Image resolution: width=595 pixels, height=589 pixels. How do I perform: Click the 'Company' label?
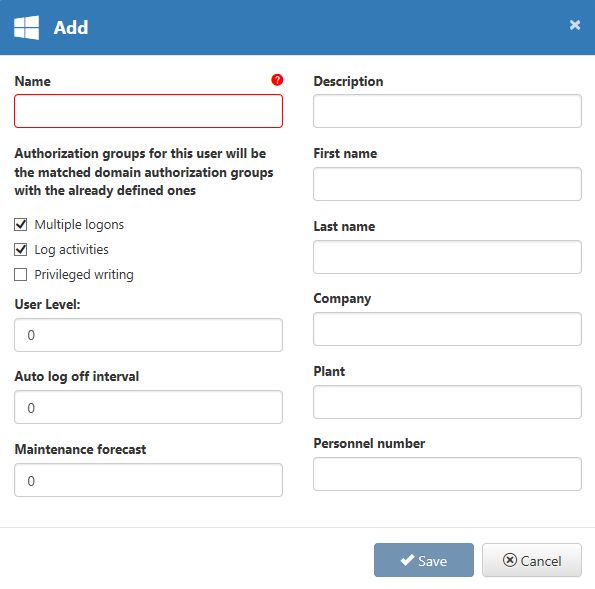342,299
